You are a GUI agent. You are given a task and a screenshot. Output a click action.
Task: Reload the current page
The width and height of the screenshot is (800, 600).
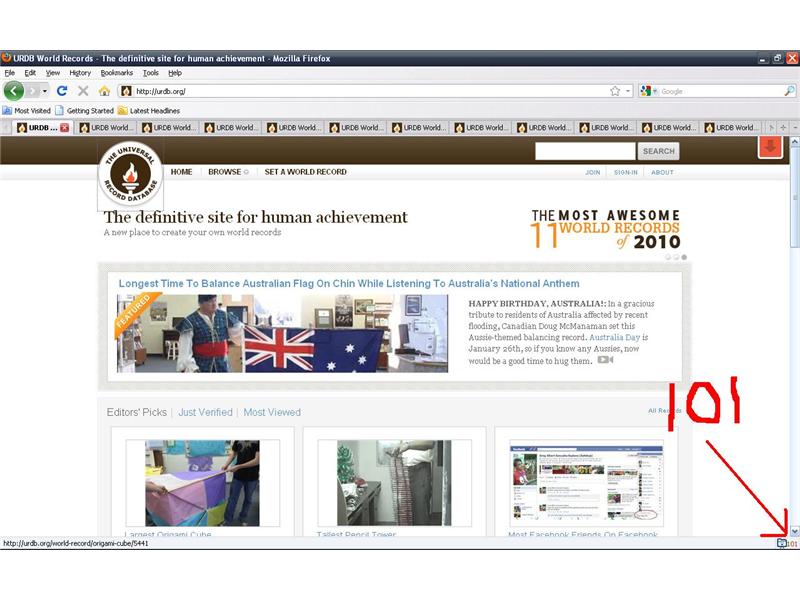pos(60,90)
